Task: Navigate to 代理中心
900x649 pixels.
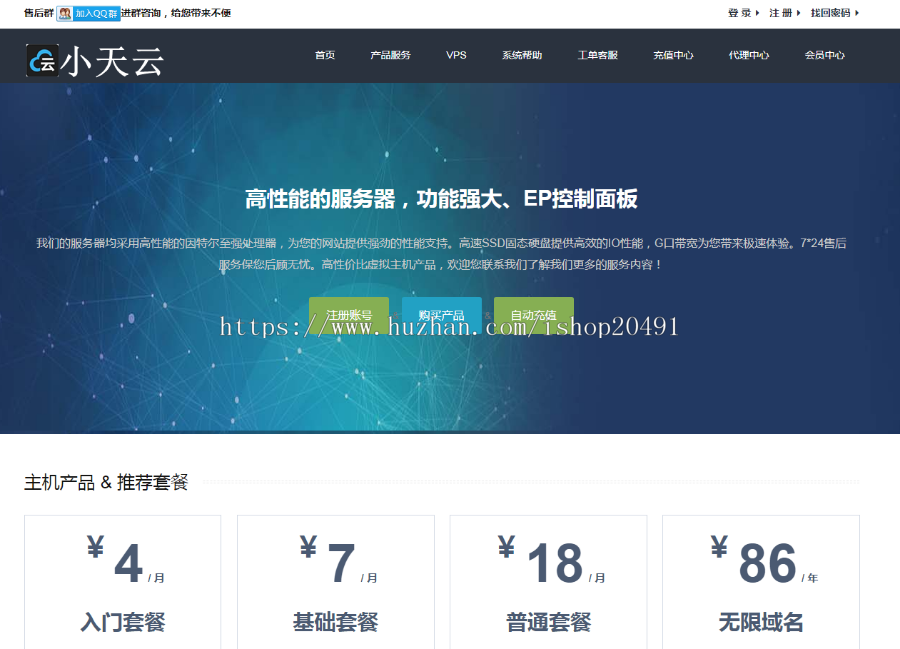Action: (x=749, y=56)
